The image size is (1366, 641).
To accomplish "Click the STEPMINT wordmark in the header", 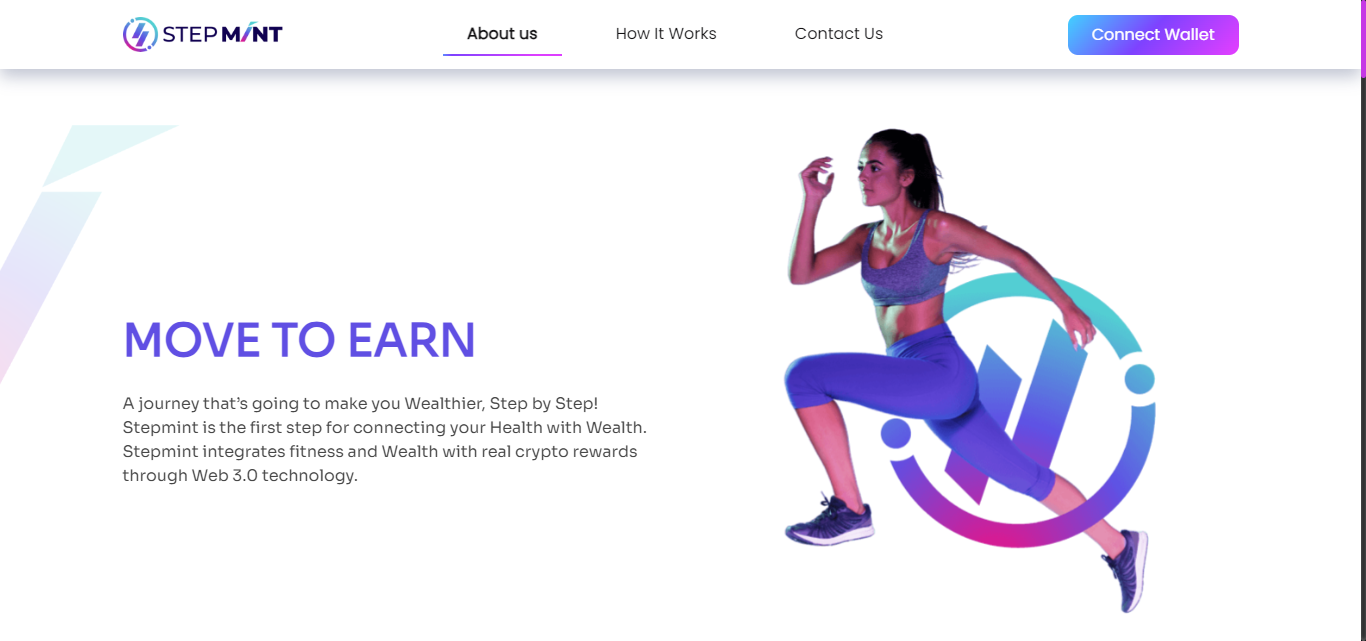I will pyautogui.click(x=222, y=35).
